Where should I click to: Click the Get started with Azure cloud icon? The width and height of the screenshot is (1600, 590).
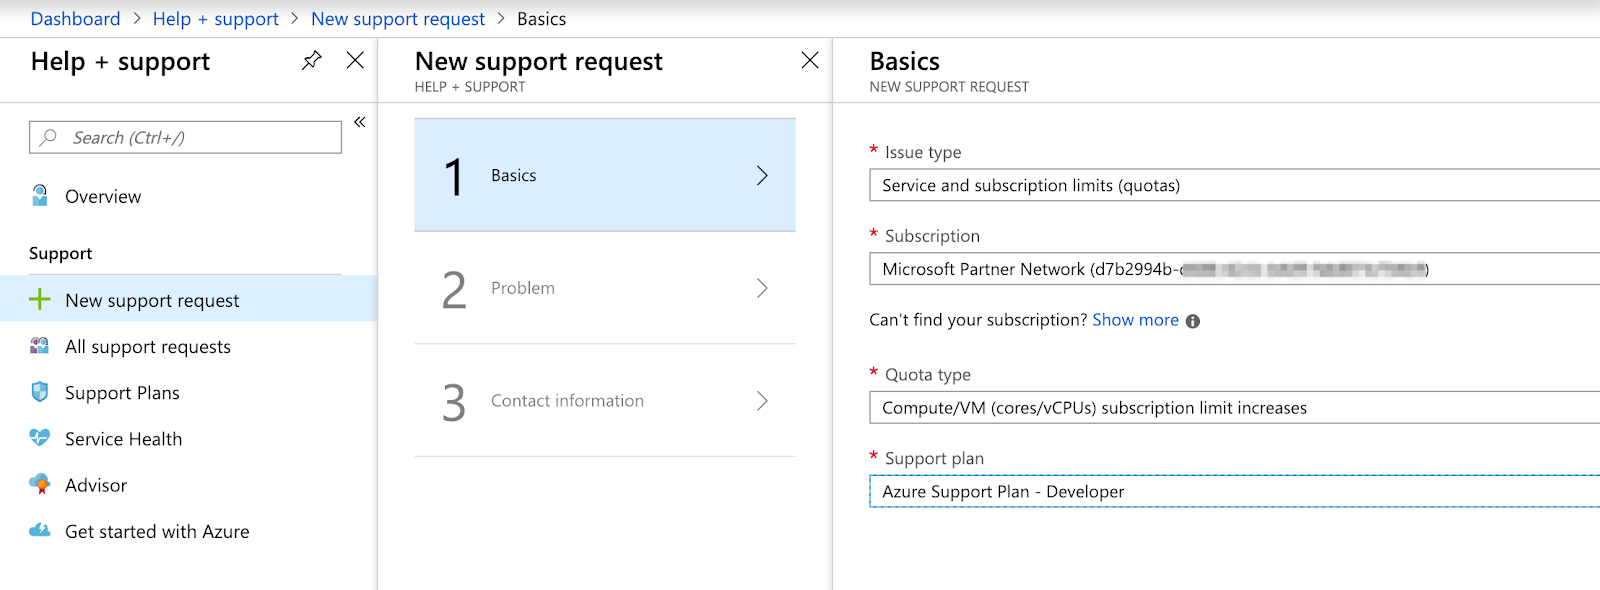(40, 531)
